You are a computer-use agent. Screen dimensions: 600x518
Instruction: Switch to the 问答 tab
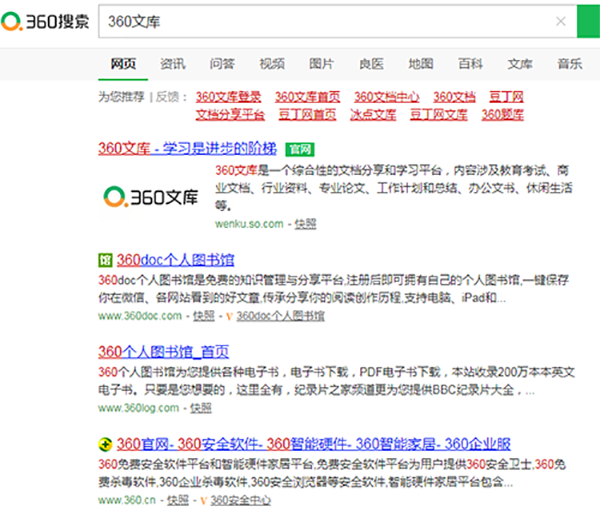222,63
